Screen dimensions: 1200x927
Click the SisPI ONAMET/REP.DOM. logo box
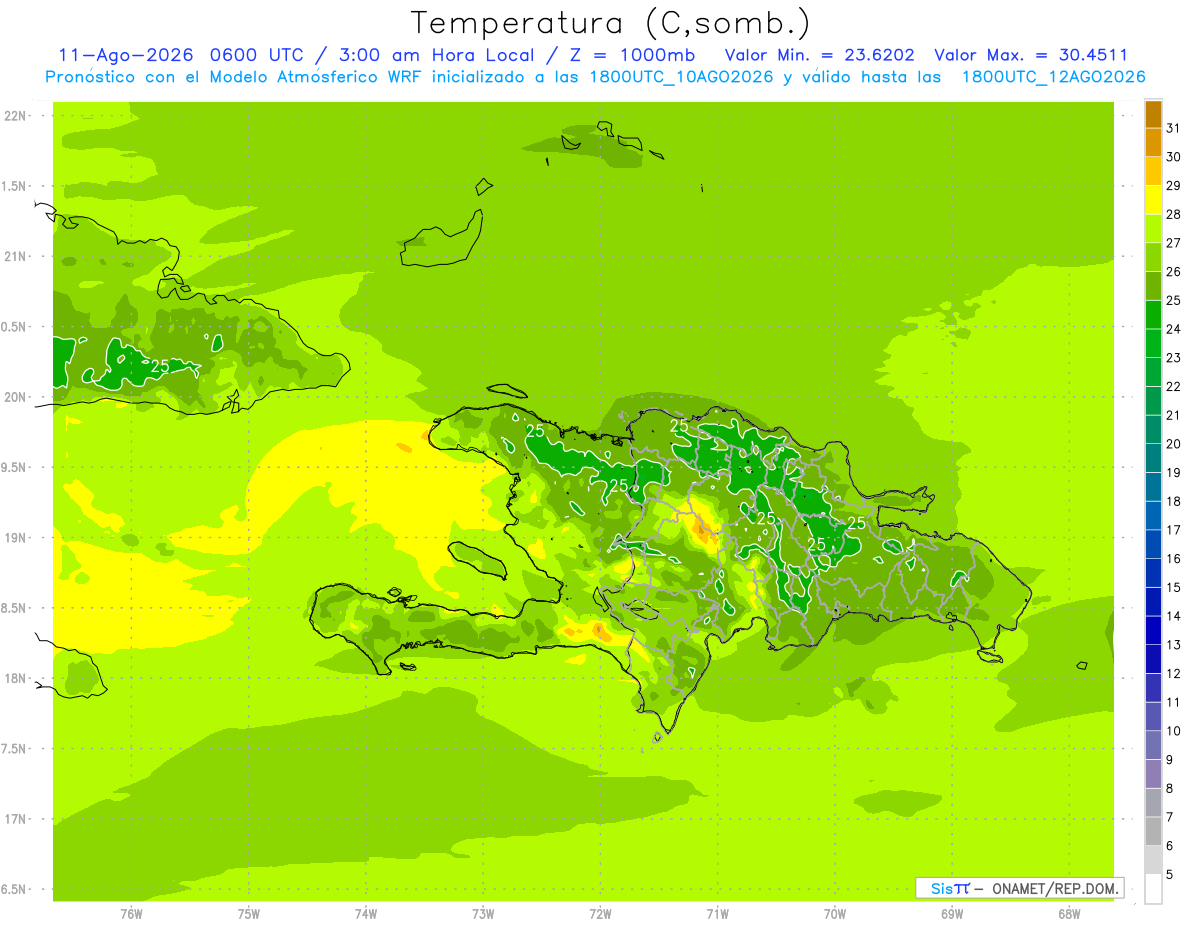pos(1019,888)
